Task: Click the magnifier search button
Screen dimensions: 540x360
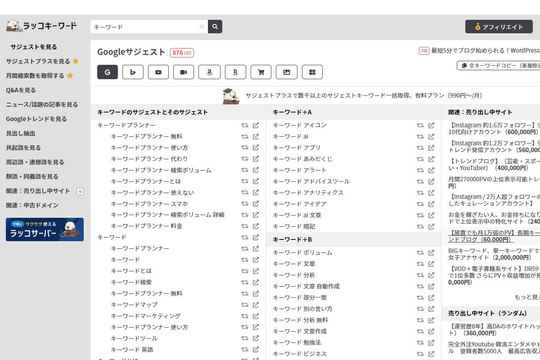Action: click(215, 27)
